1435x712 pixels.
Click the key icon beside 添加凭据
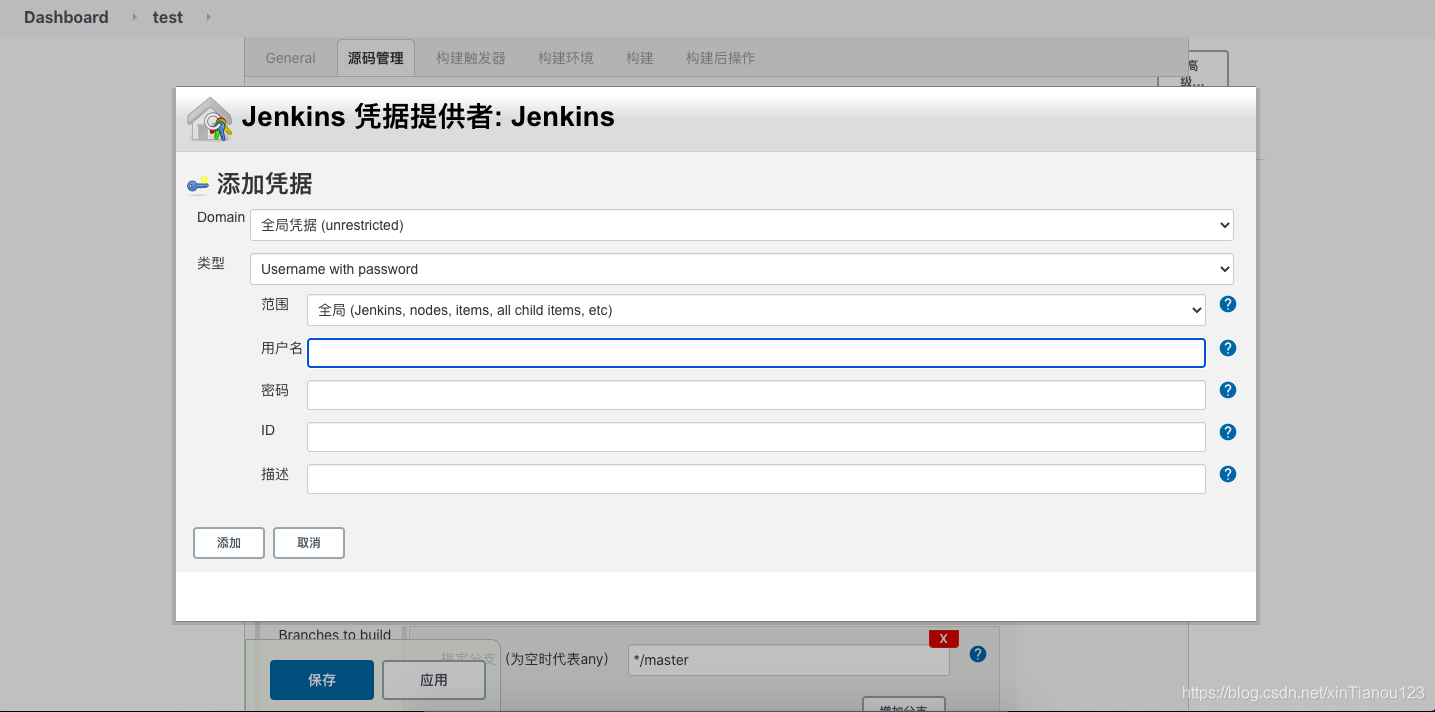pos(198,185)
